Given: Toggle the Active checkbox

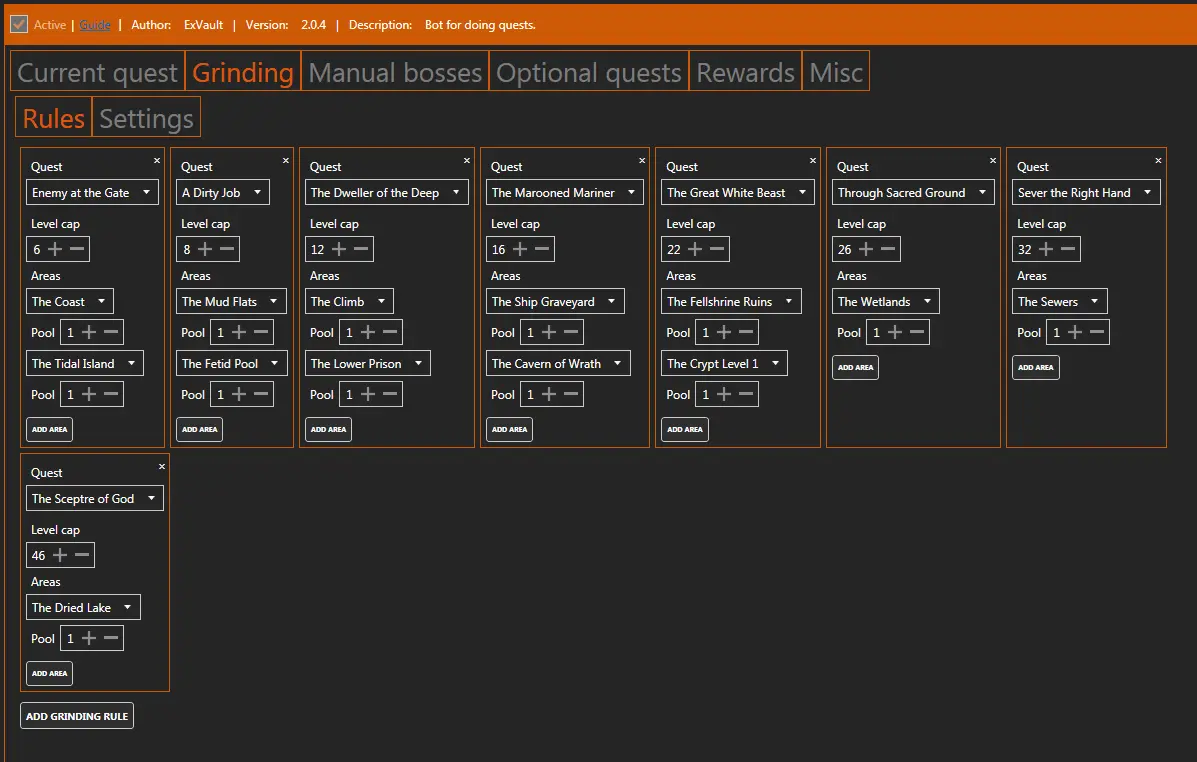Looking at the screenshot, I should pos(19,24).
